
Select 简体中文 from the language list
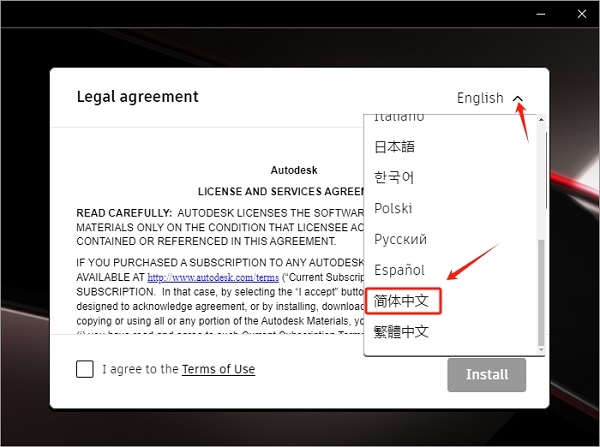[400, 300]
